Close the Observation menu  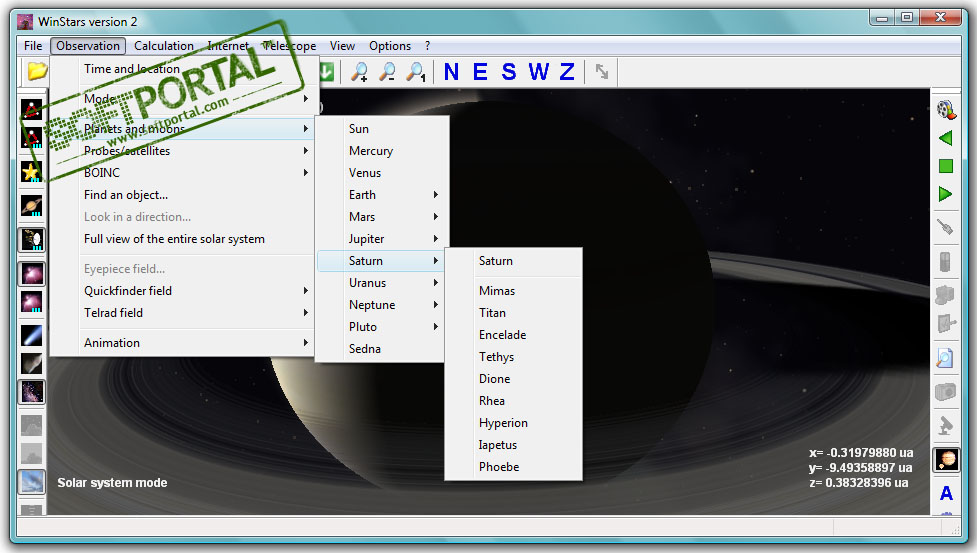pyautogui.click(x=88, y=45)
